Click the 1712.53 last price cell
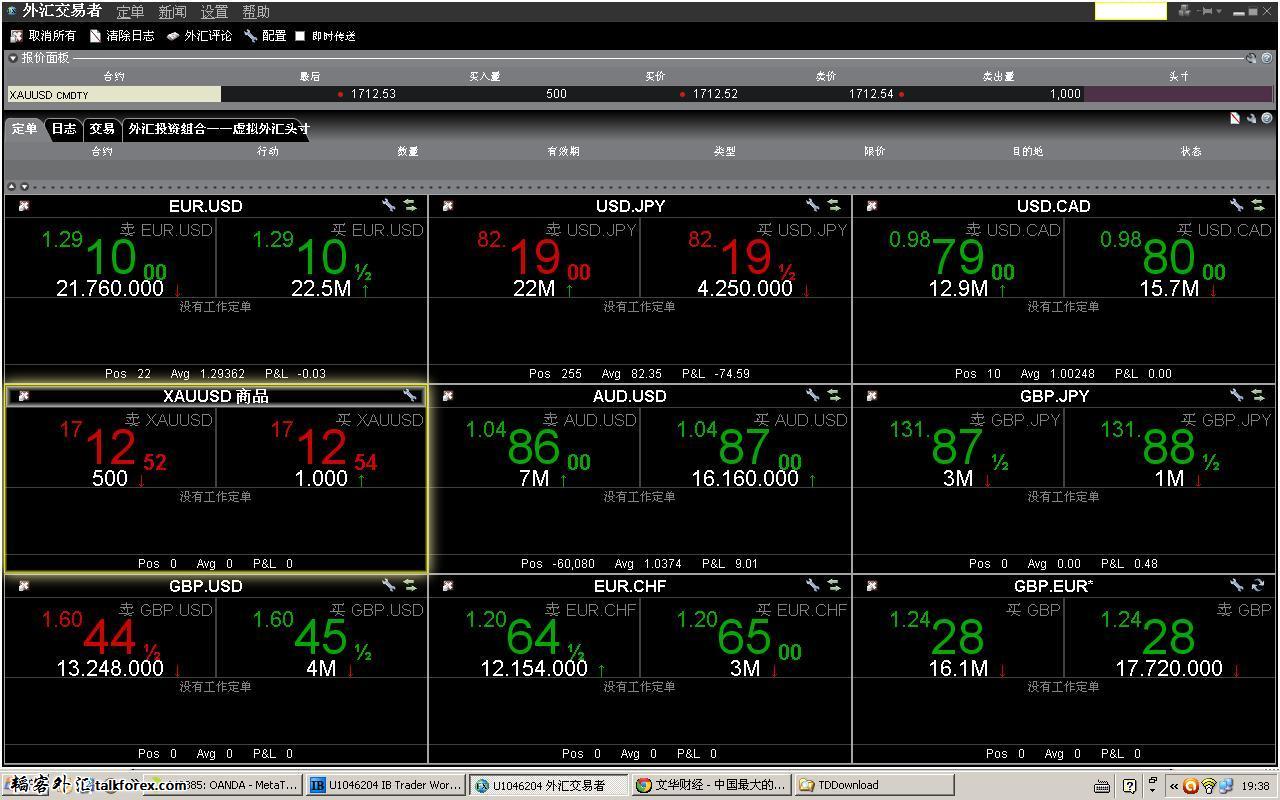The width and height of the screenshot is (1280, 800). pyautogui.click(x=310, y=94)
